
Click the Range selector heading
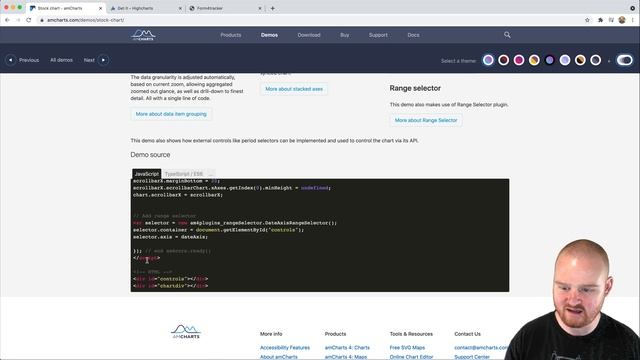click(x=415, y=88)
